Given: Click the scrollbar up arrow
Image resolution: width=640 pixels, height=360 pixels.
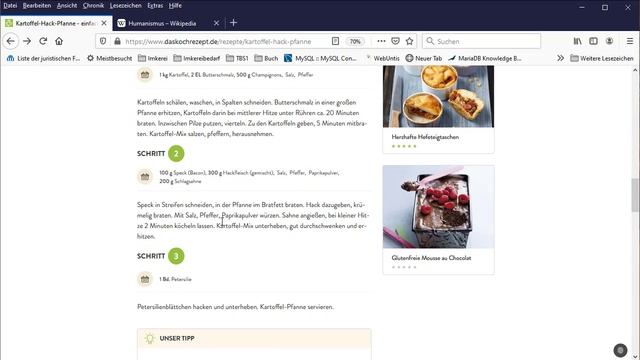Looking at the screenshot, I should coord(635,70).
